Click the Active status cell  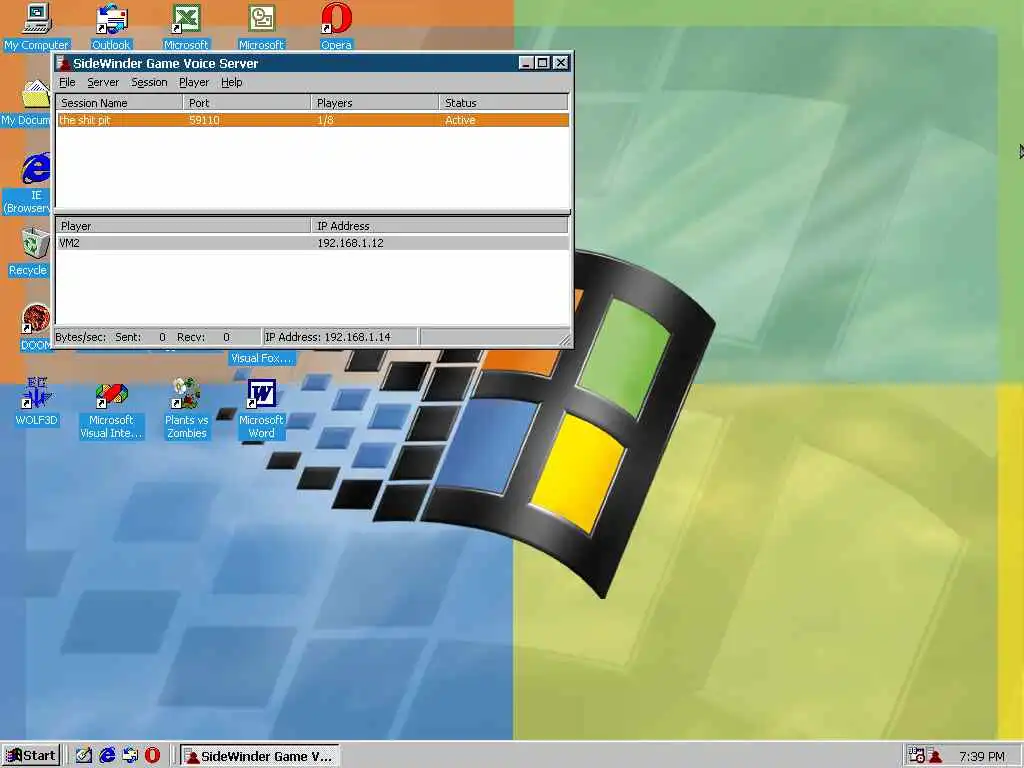pyautogui.click(x=460, y=120)
